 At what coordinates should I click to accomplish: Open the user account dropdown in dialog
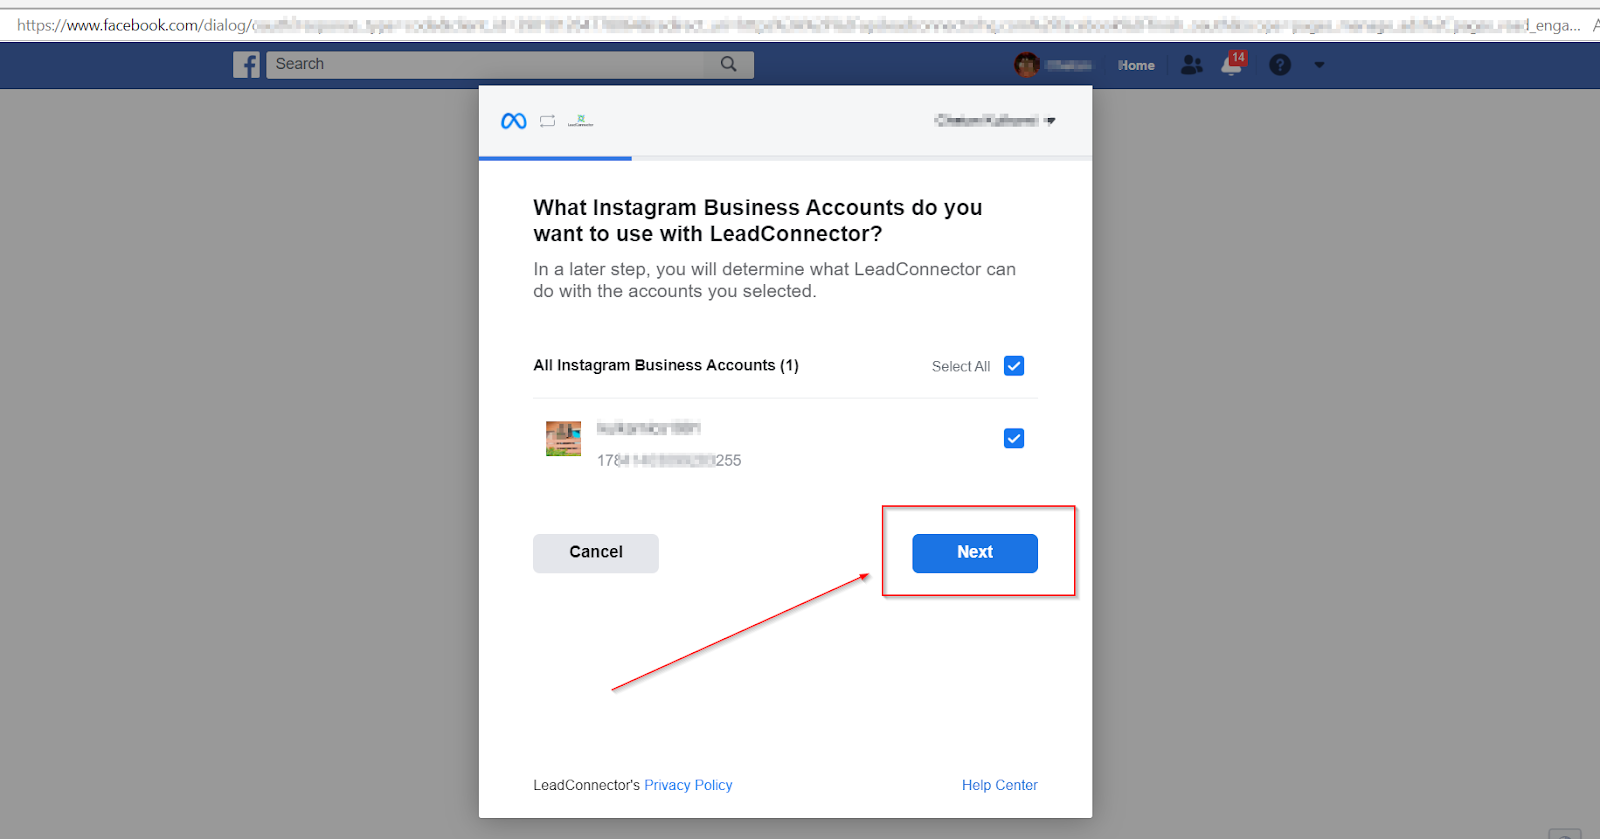[995, 120]
